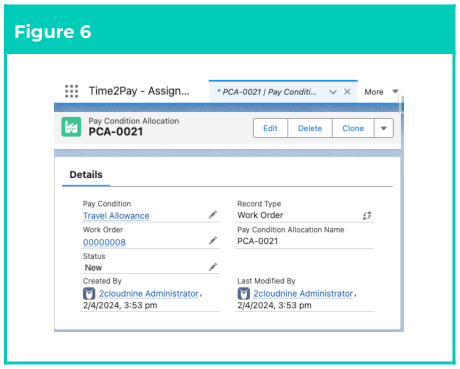Open Work Order 00000008 link
The image size is (460, 369).
[104, 242]
